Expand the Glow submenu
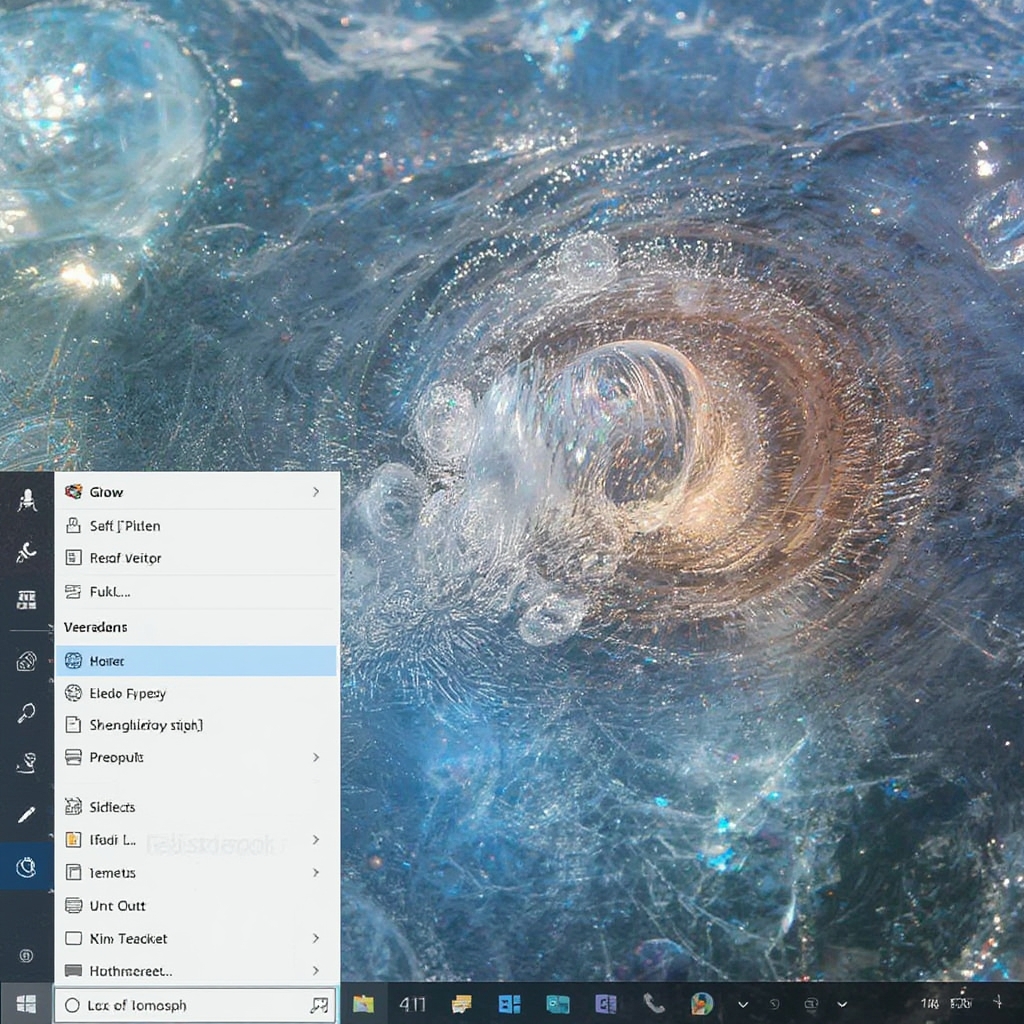The width and height of the screenshot is (1024, 1024). (315, 492)
